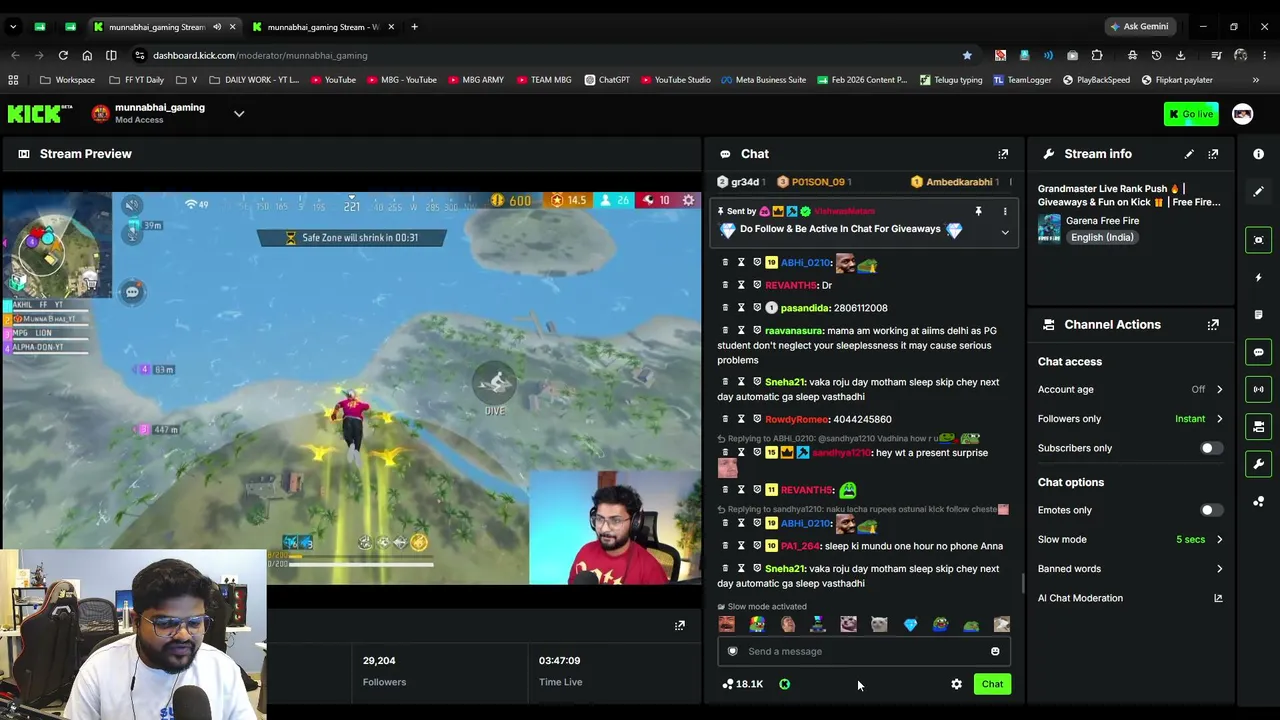
Task: Pick the blue diamond quick emote
Action: 910,625
